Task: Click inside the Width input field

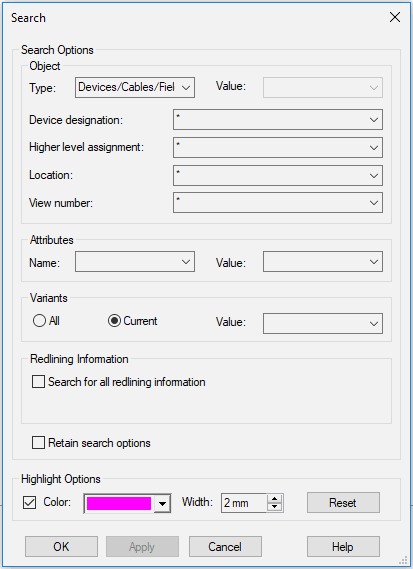Action: coord(244,503)
